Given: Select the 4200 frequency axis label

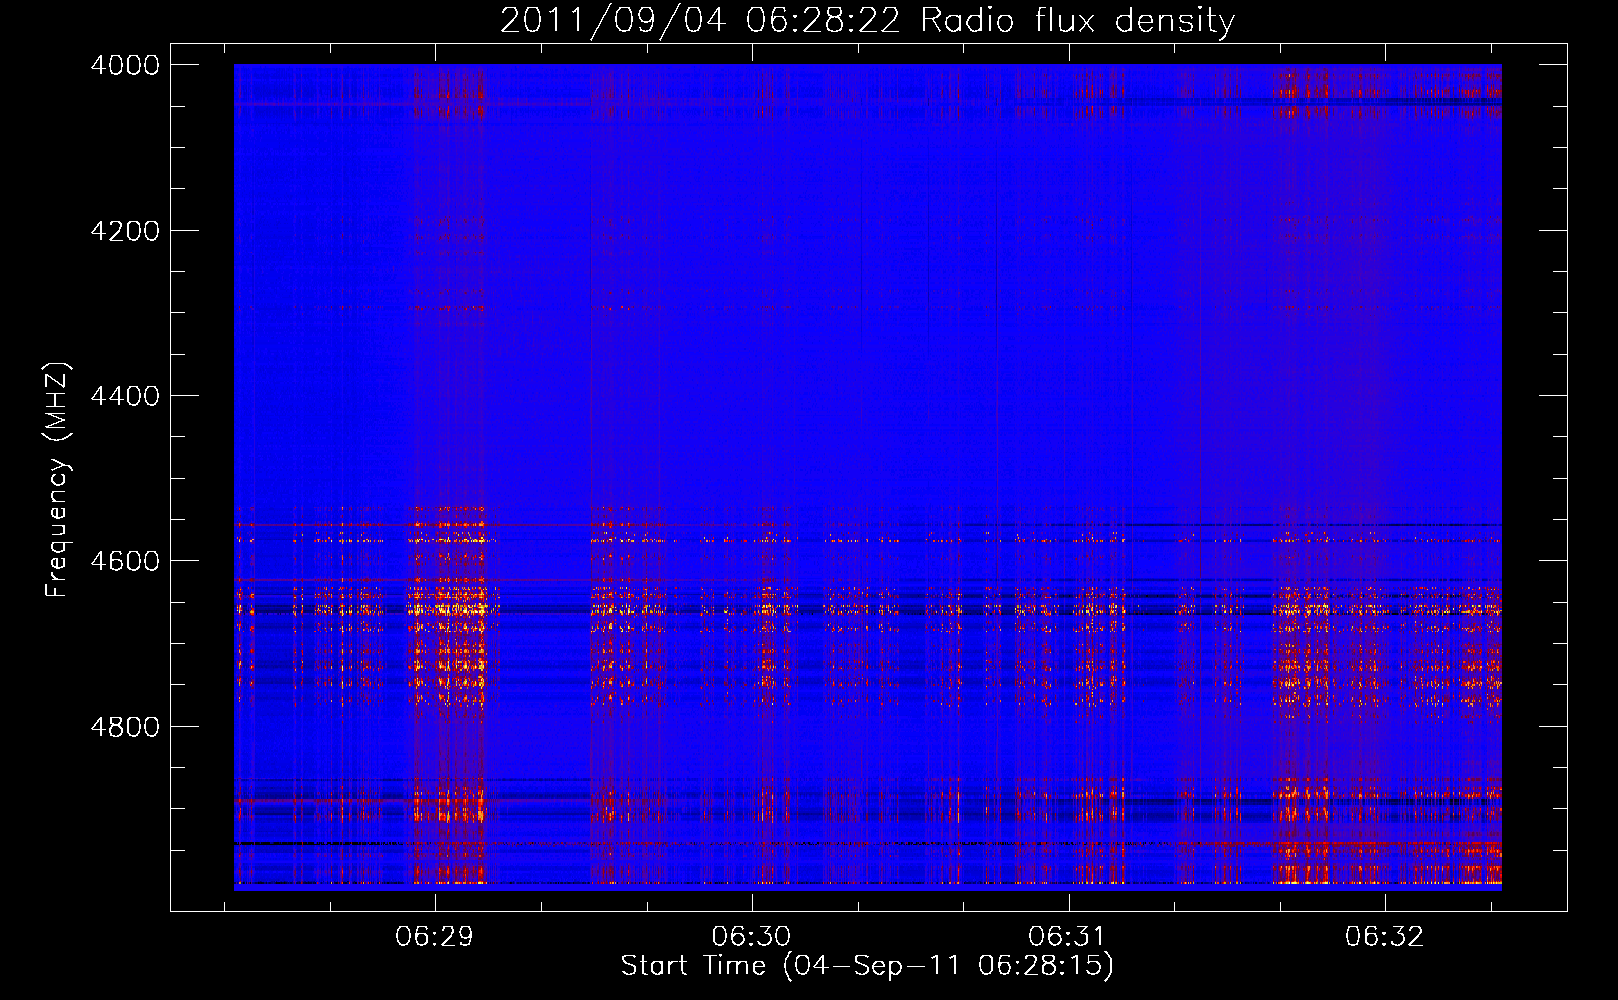Looking at the screenshot, I should tap(125, 231).
